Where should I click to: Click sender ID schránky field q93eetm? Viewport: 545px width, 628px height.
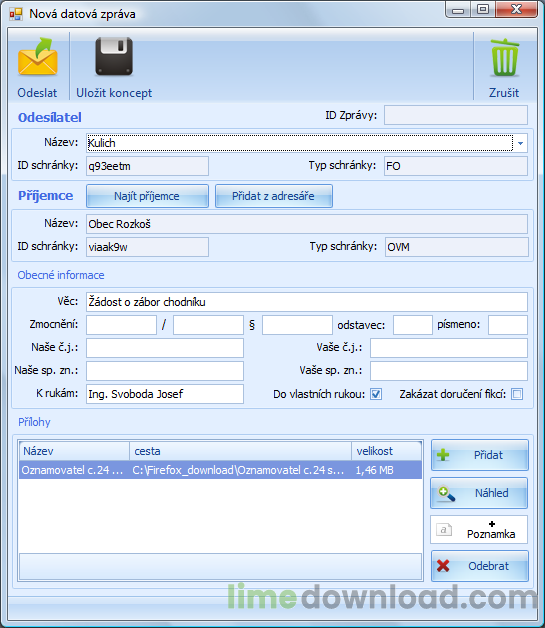(x=147, y=166)
